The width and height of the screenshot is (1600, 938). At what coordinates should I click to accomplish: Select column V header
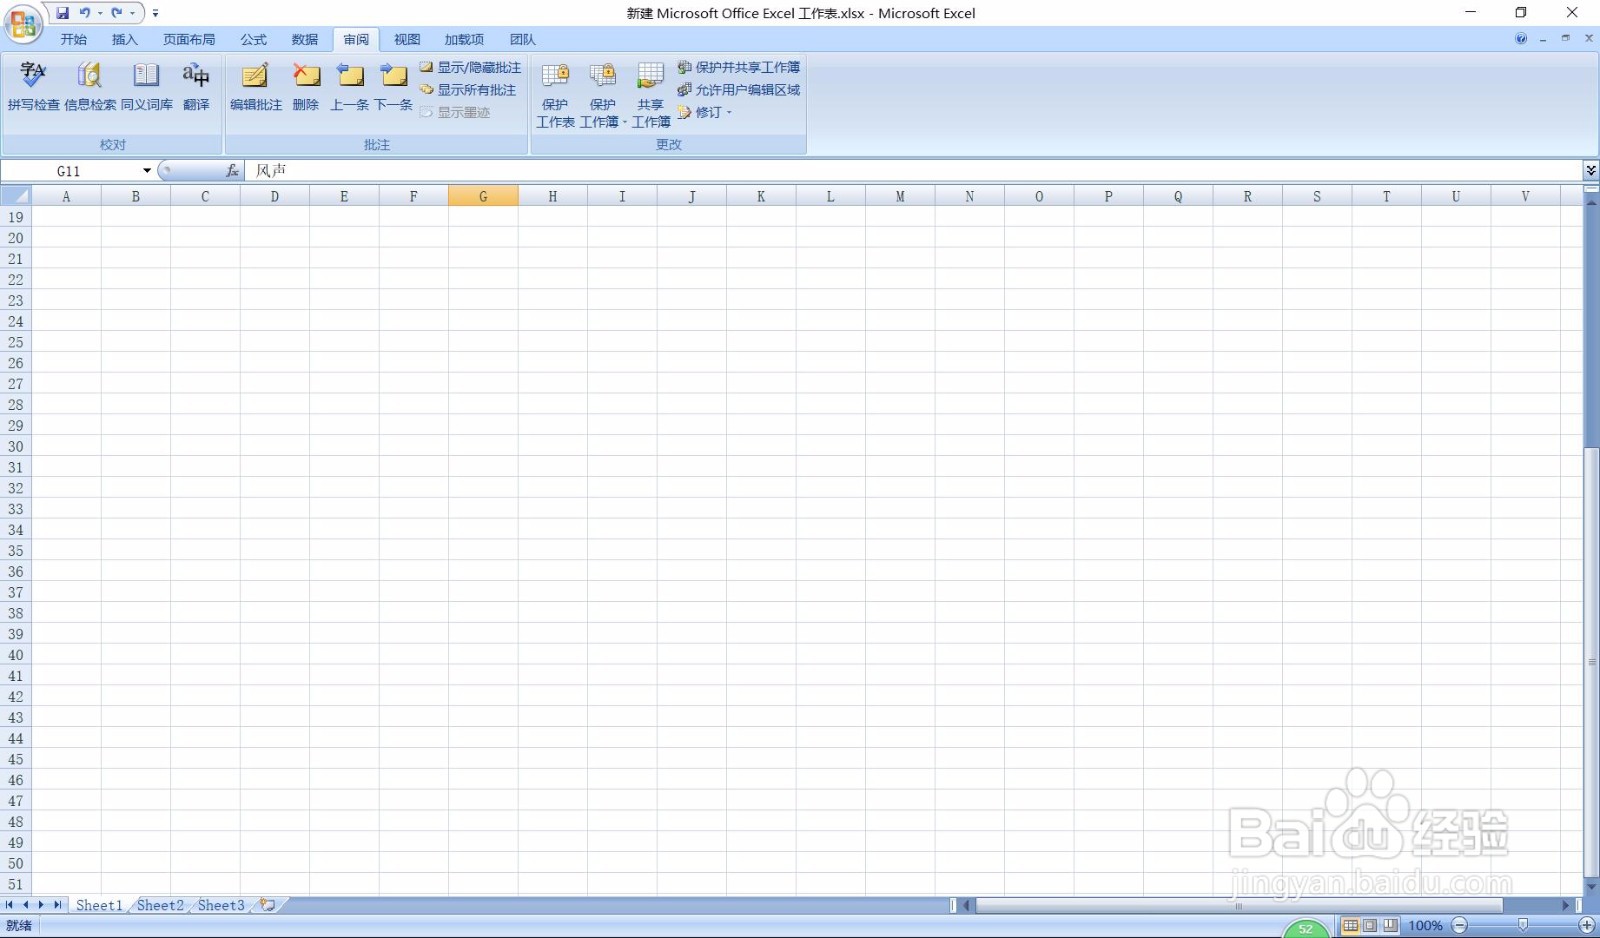1525,196
